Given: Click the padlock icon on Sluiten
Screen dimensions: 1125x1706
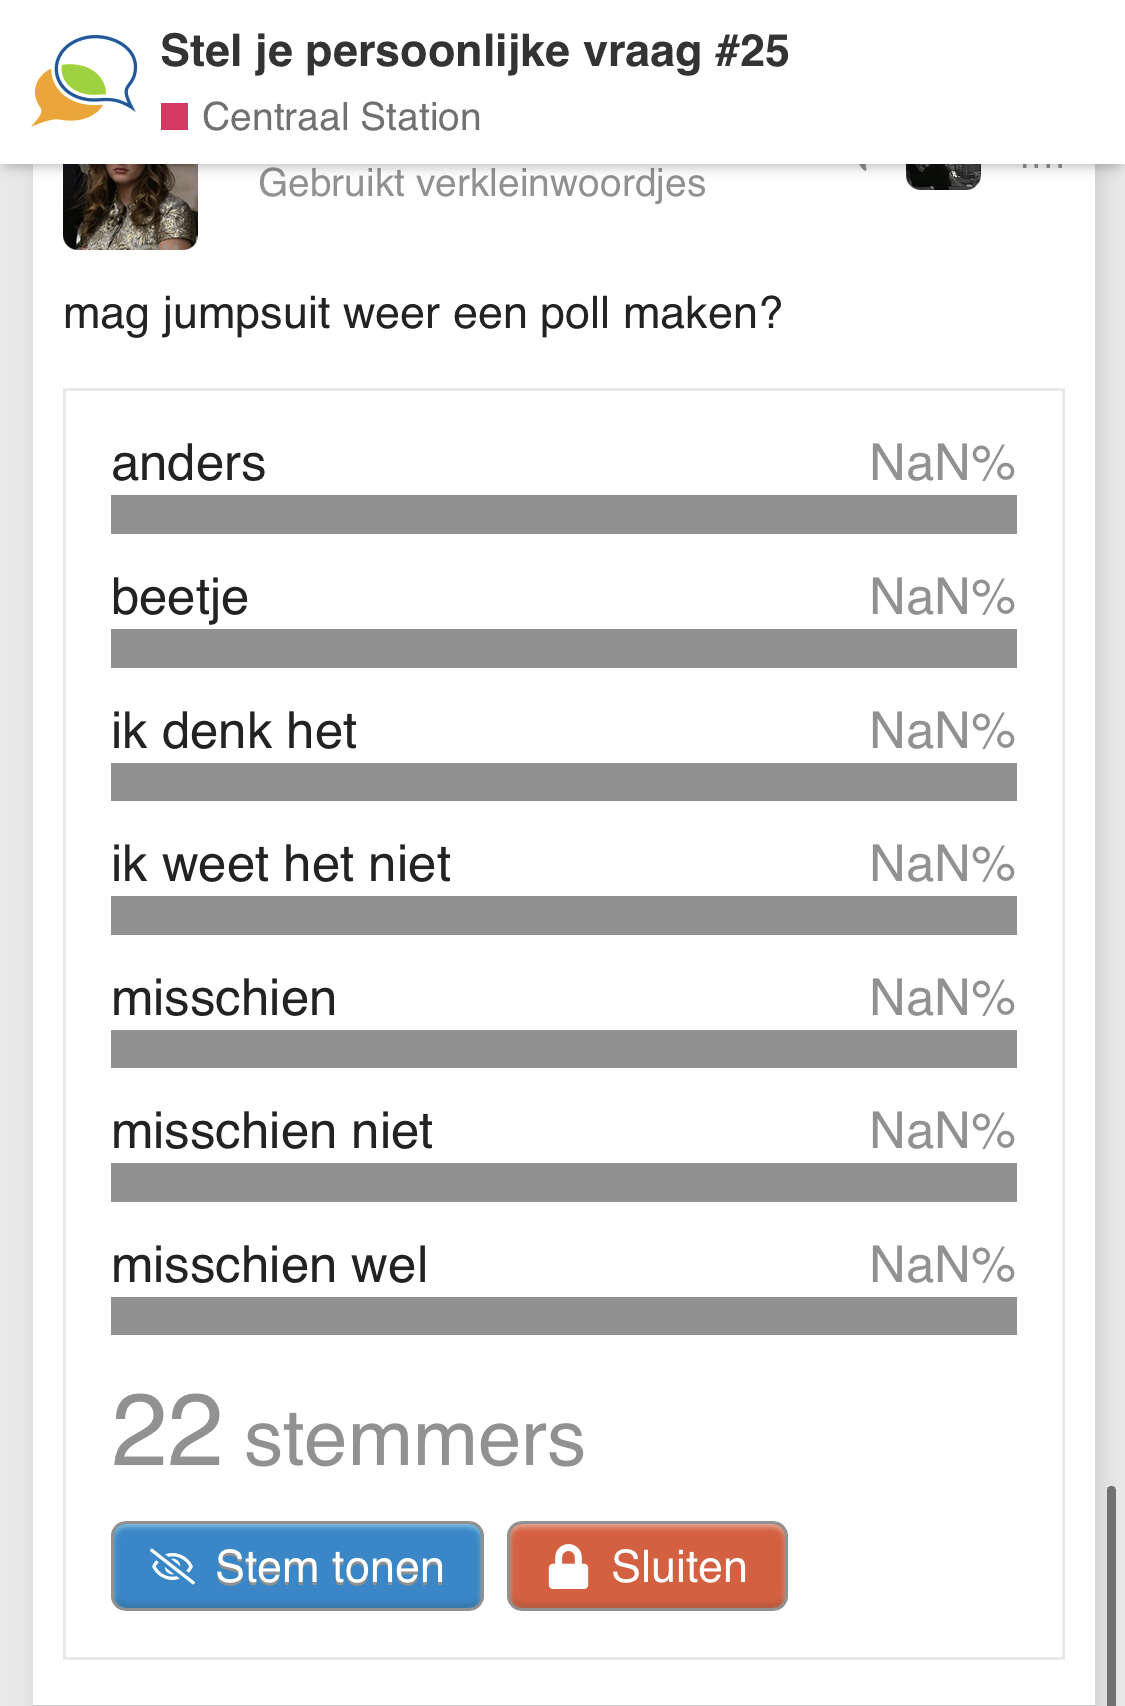Looking at the screenshot, I should tap(568, 1566).
